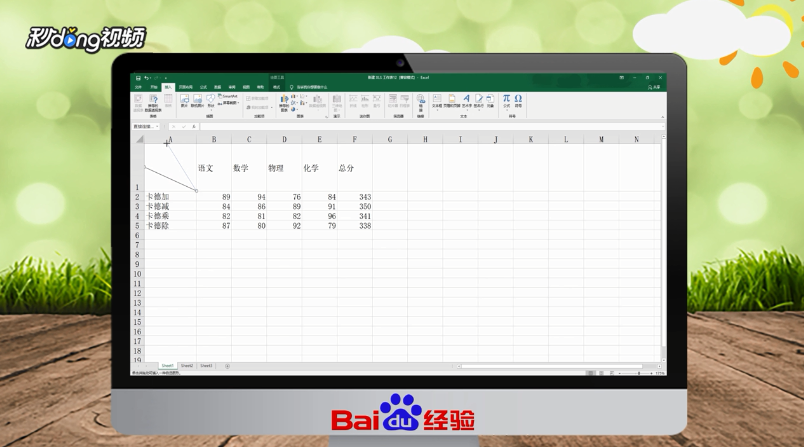Select cell with name 卡德加
This screenshot has height=447, width=804.
(x=170, y=197)
